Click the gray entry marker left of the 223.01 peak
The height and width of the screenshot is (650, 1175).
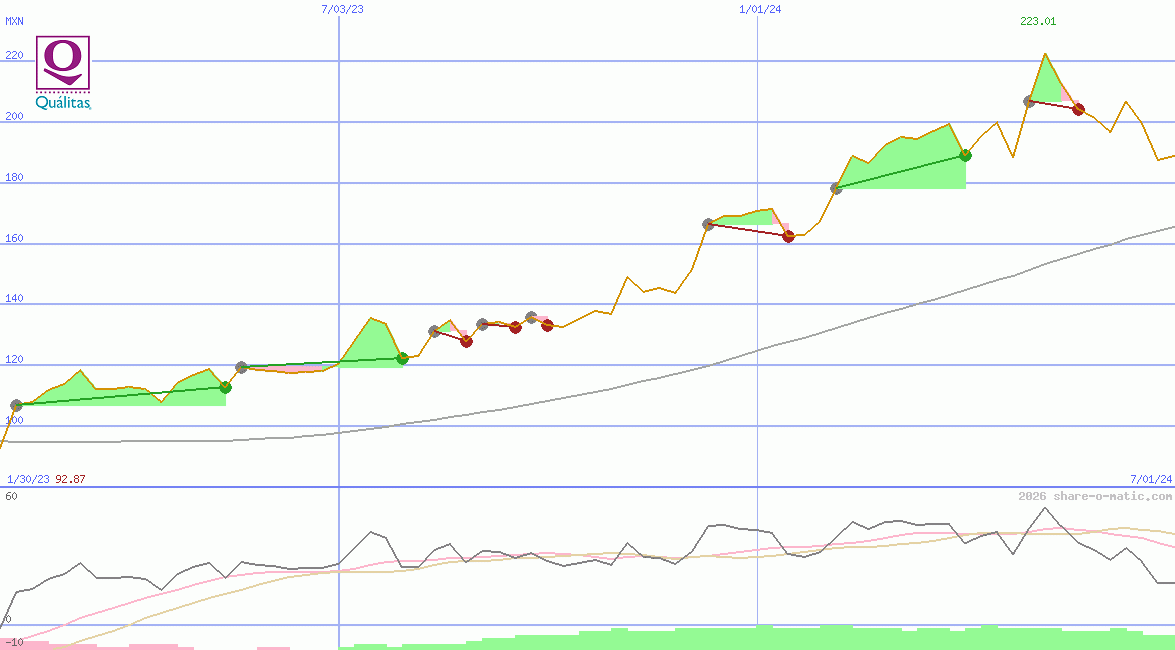click(x=1029, y=101)
